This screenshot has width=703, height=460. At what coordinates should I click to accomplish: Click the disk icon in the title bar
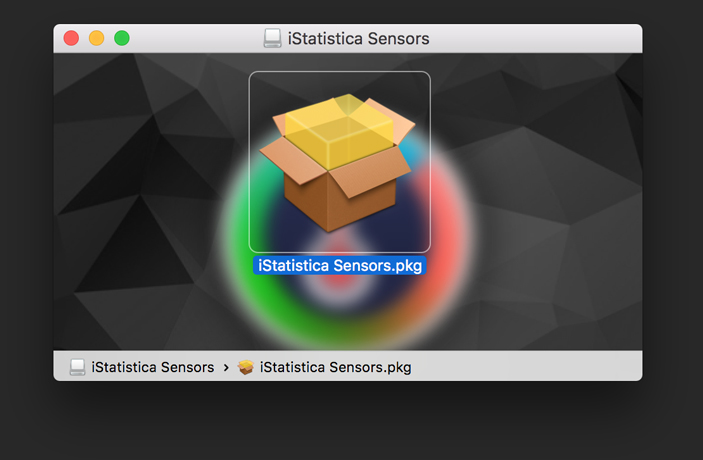coord(272,38)
